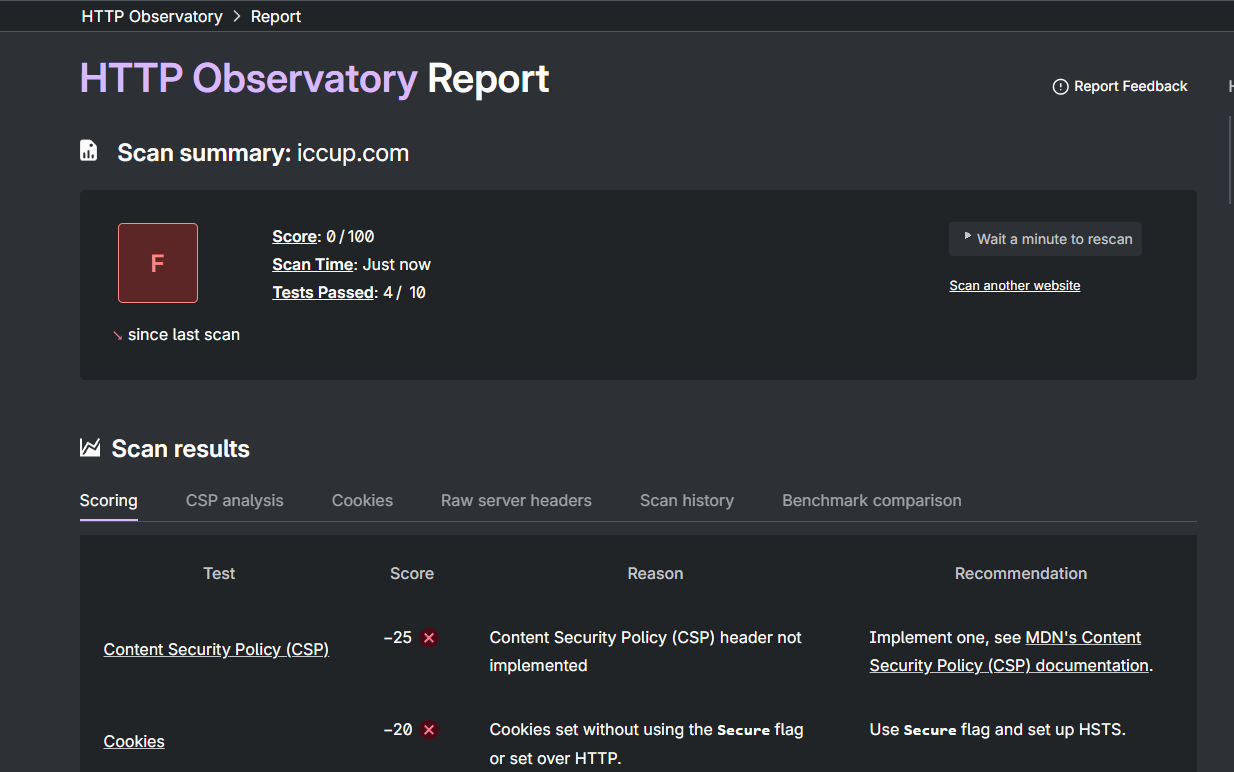
Task: Click the Scan results chart icon
Action: [x=90, y=447]
